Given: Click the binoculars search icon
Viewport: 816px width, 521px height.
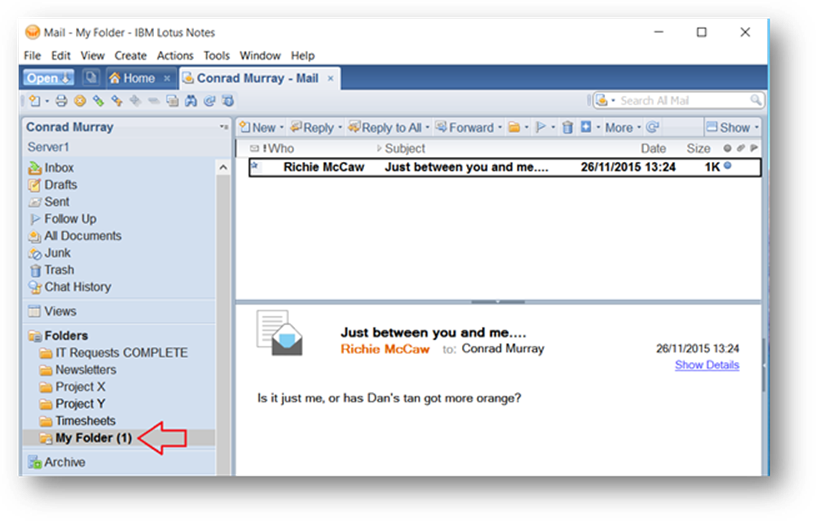Looking at the screenshot, I should pos(191,100).
